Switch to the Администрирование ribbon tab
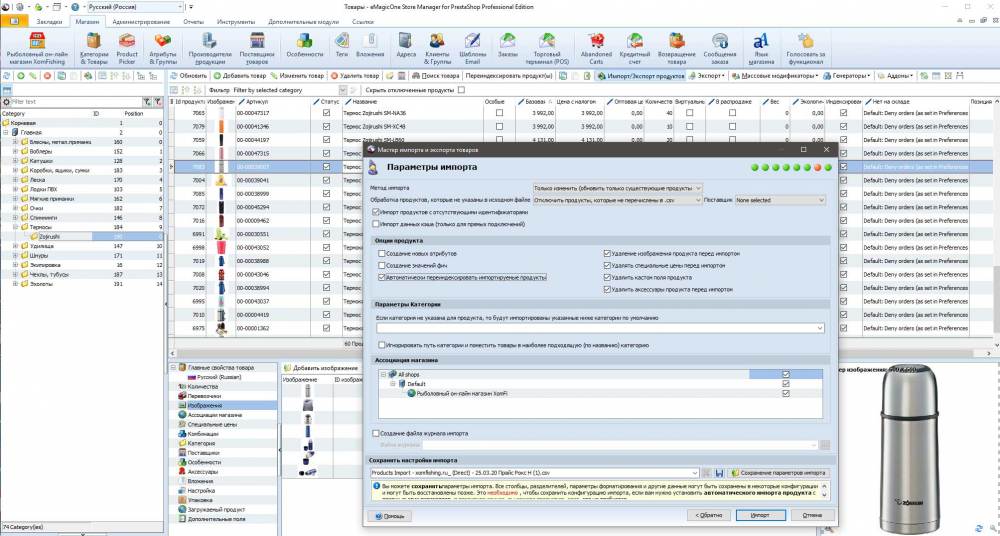The height and width of the screenshot is (536, 1000). 140,20
